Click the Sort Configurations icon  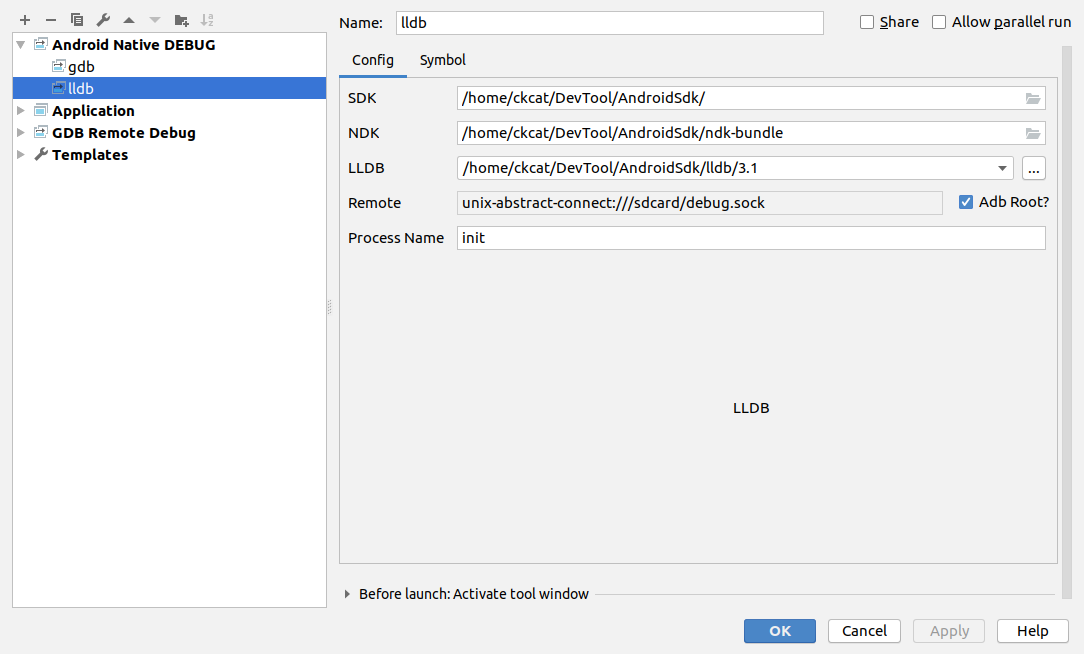pyautogui.click(x=207, y=20)
